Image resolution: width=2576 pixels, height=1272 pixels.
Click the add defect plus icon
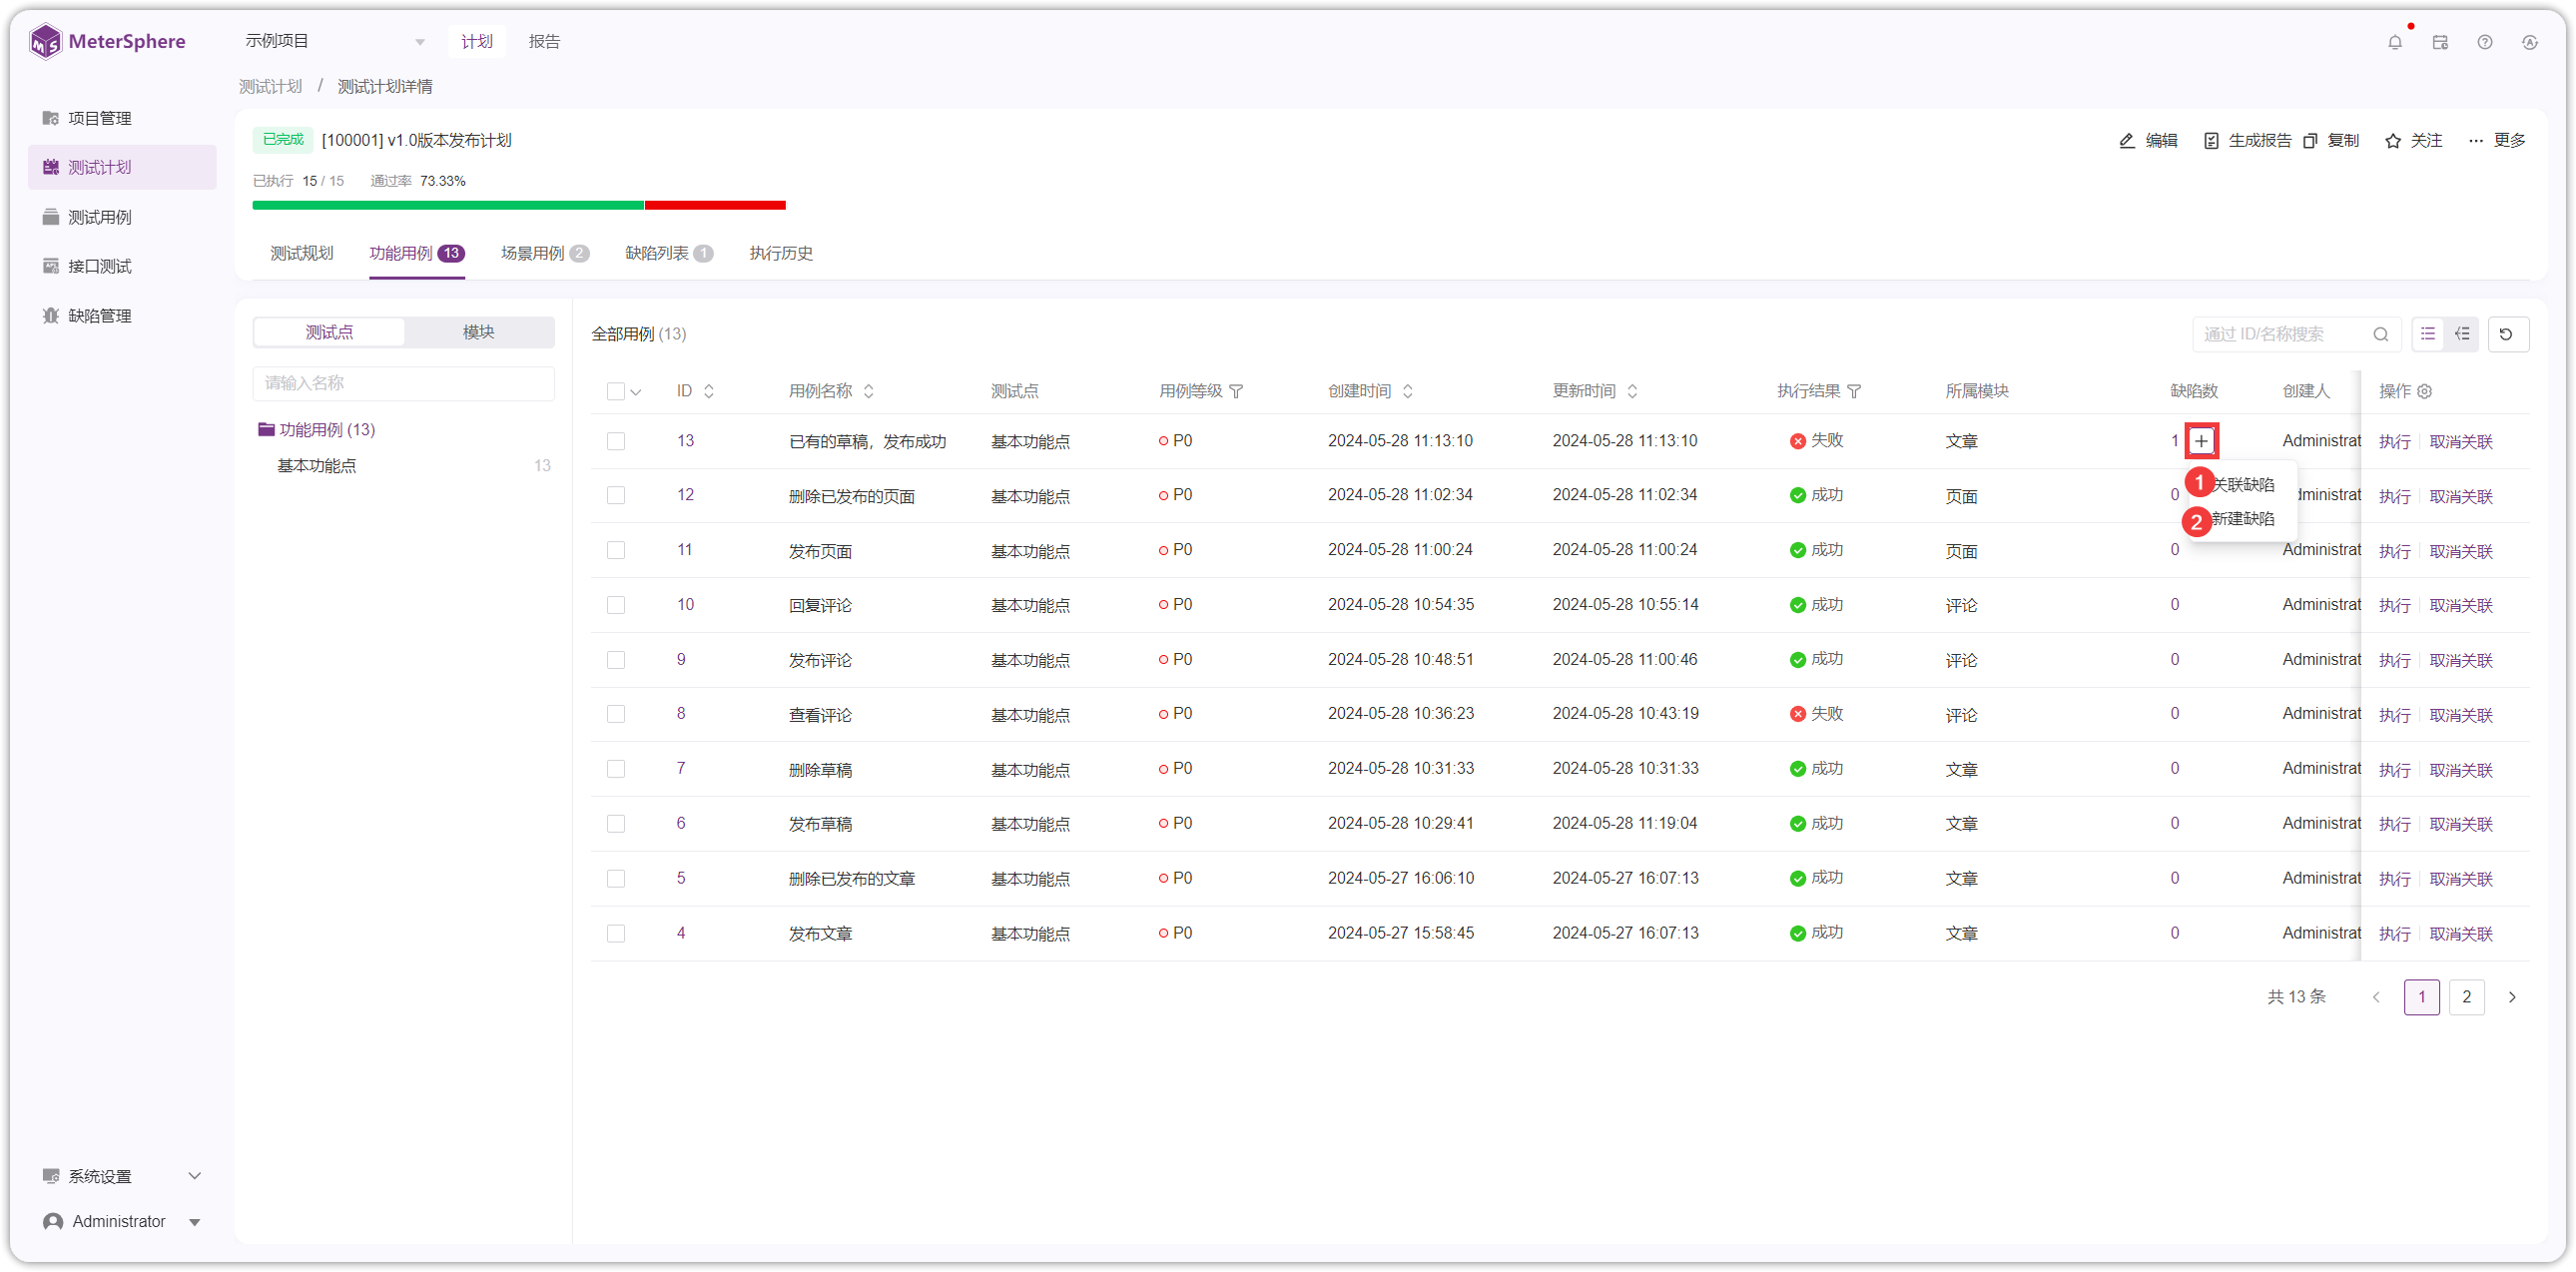click(2201, 441)
